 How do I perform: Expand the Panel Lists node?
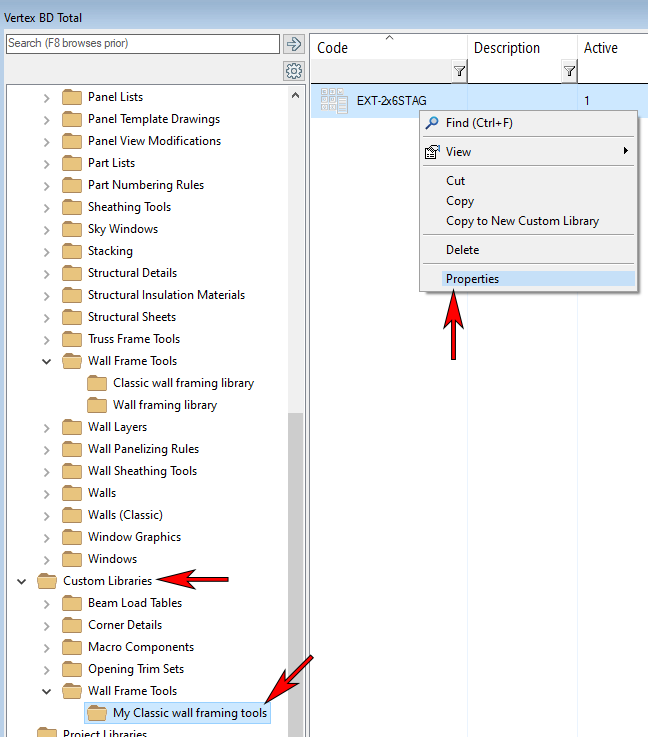point(47,98)
